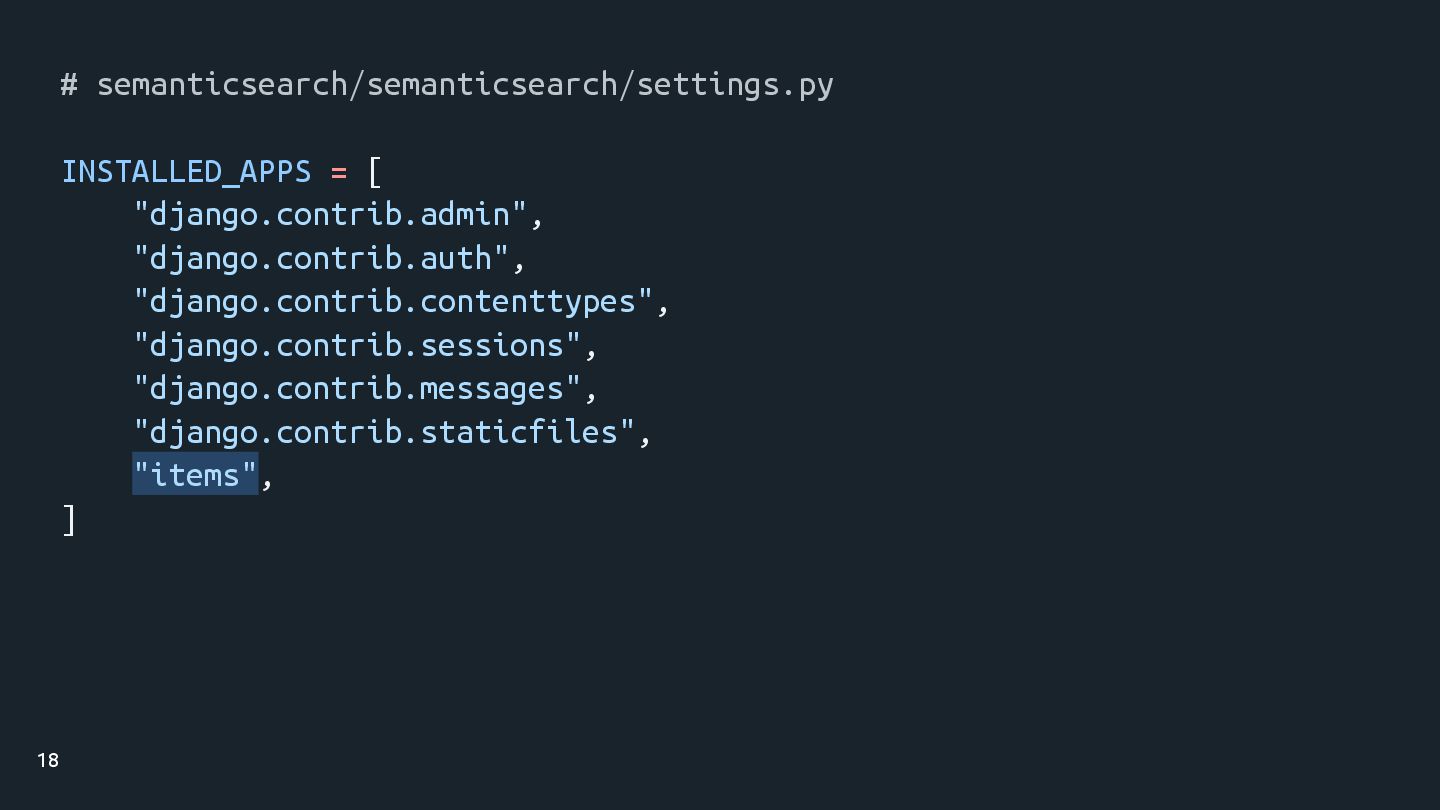Viewport: 1440px width, 810px height.
Task: Click the slide number 18
Action: [48, 761]
